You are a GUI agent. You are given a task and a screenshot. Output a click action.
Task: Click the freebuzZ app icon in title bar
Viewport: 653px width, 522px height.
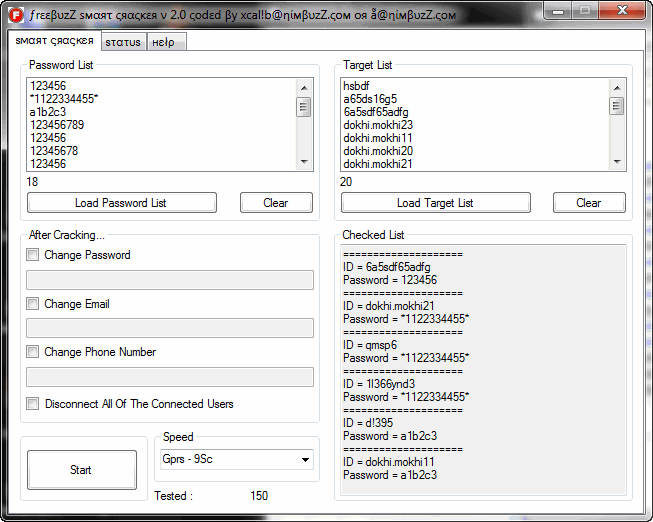tap(17, 15)
